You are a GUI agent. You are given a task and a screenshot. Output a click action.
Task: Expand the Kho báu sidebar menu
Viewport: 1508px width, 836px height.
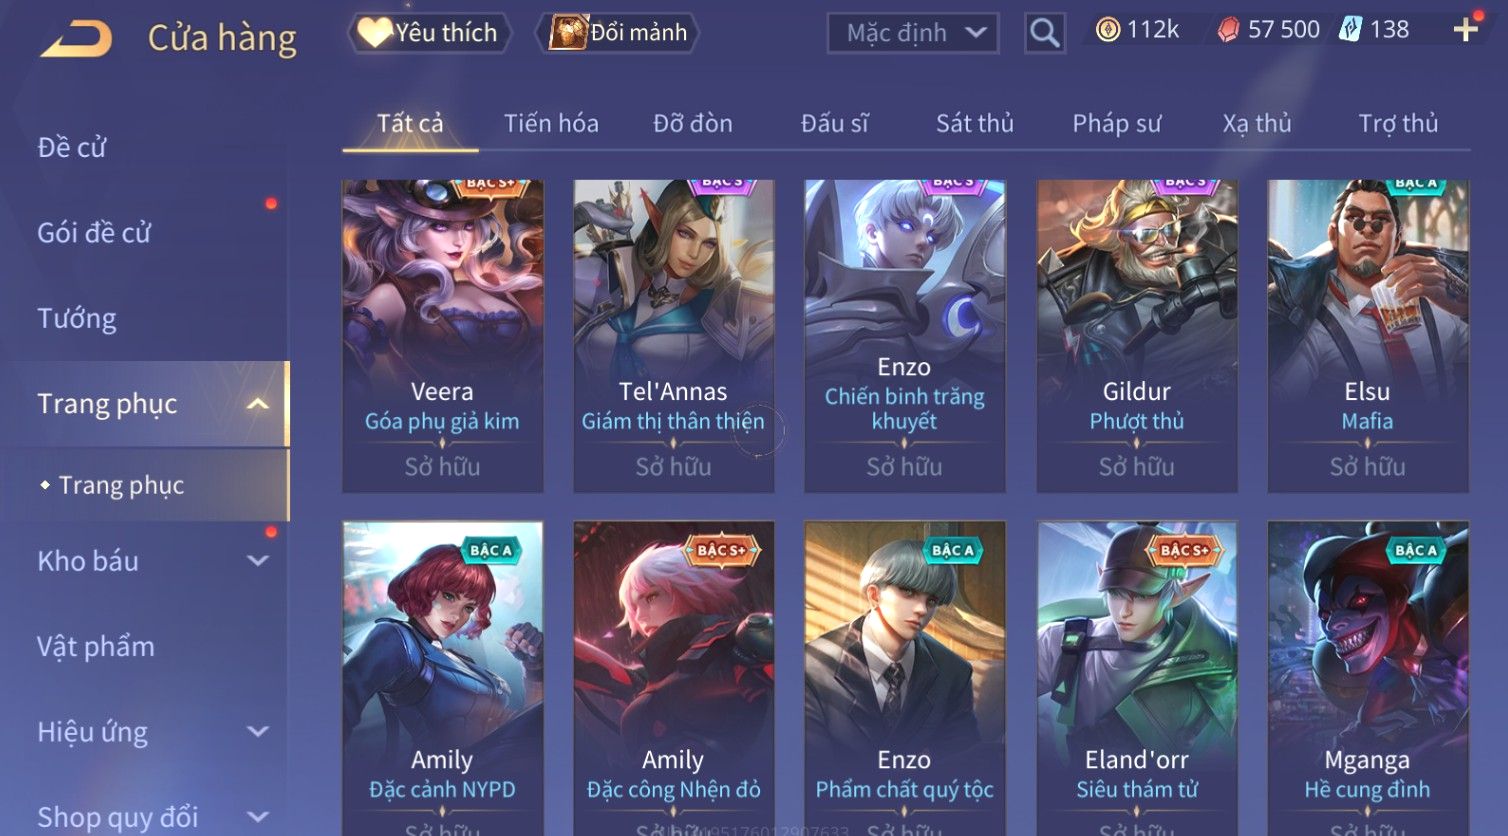point(257,561)
